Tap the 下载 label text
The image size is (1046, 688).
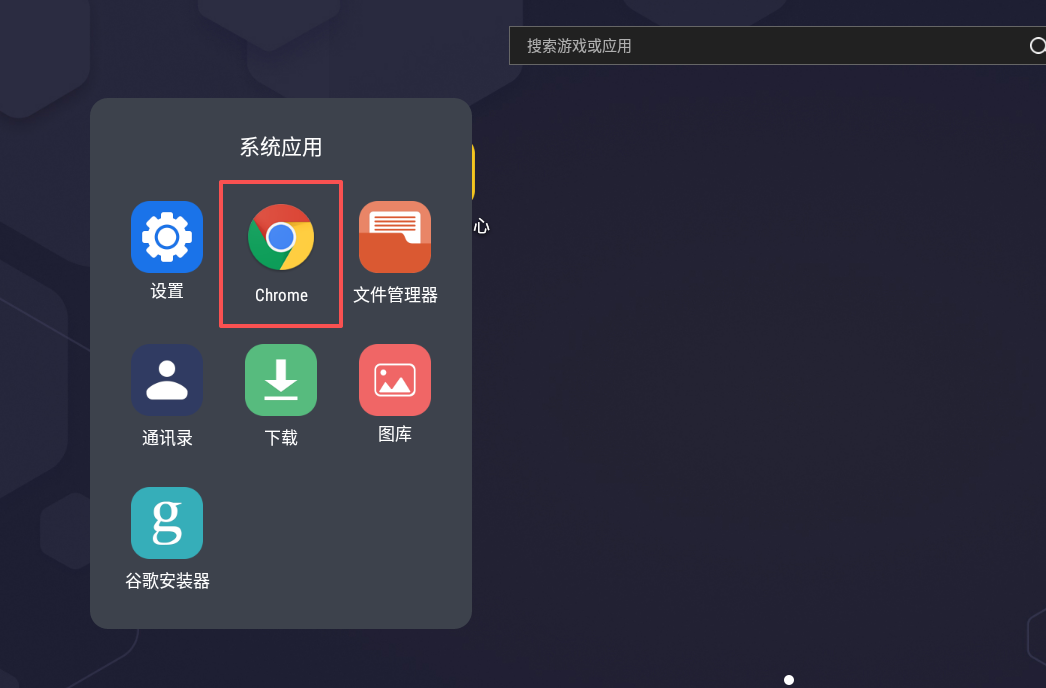(x=281, y=437)
